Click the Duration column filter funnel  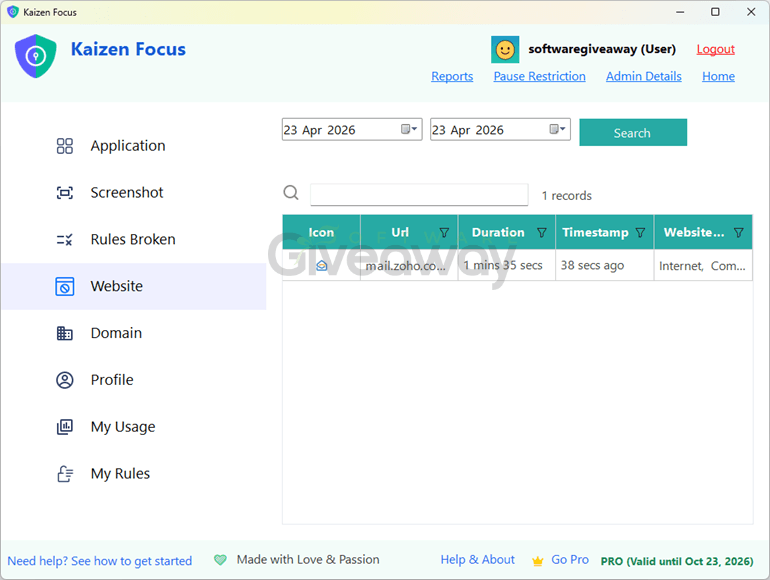click(542, 232)
